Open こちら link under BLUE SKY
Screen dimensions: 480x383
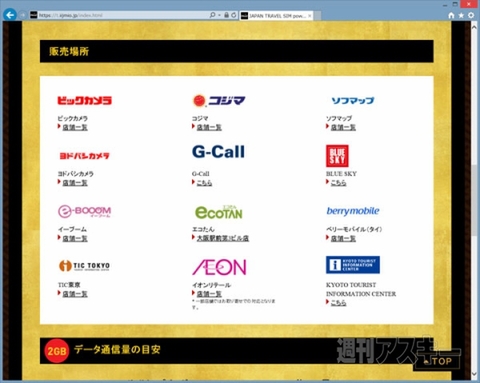click(x=338, y=183)
